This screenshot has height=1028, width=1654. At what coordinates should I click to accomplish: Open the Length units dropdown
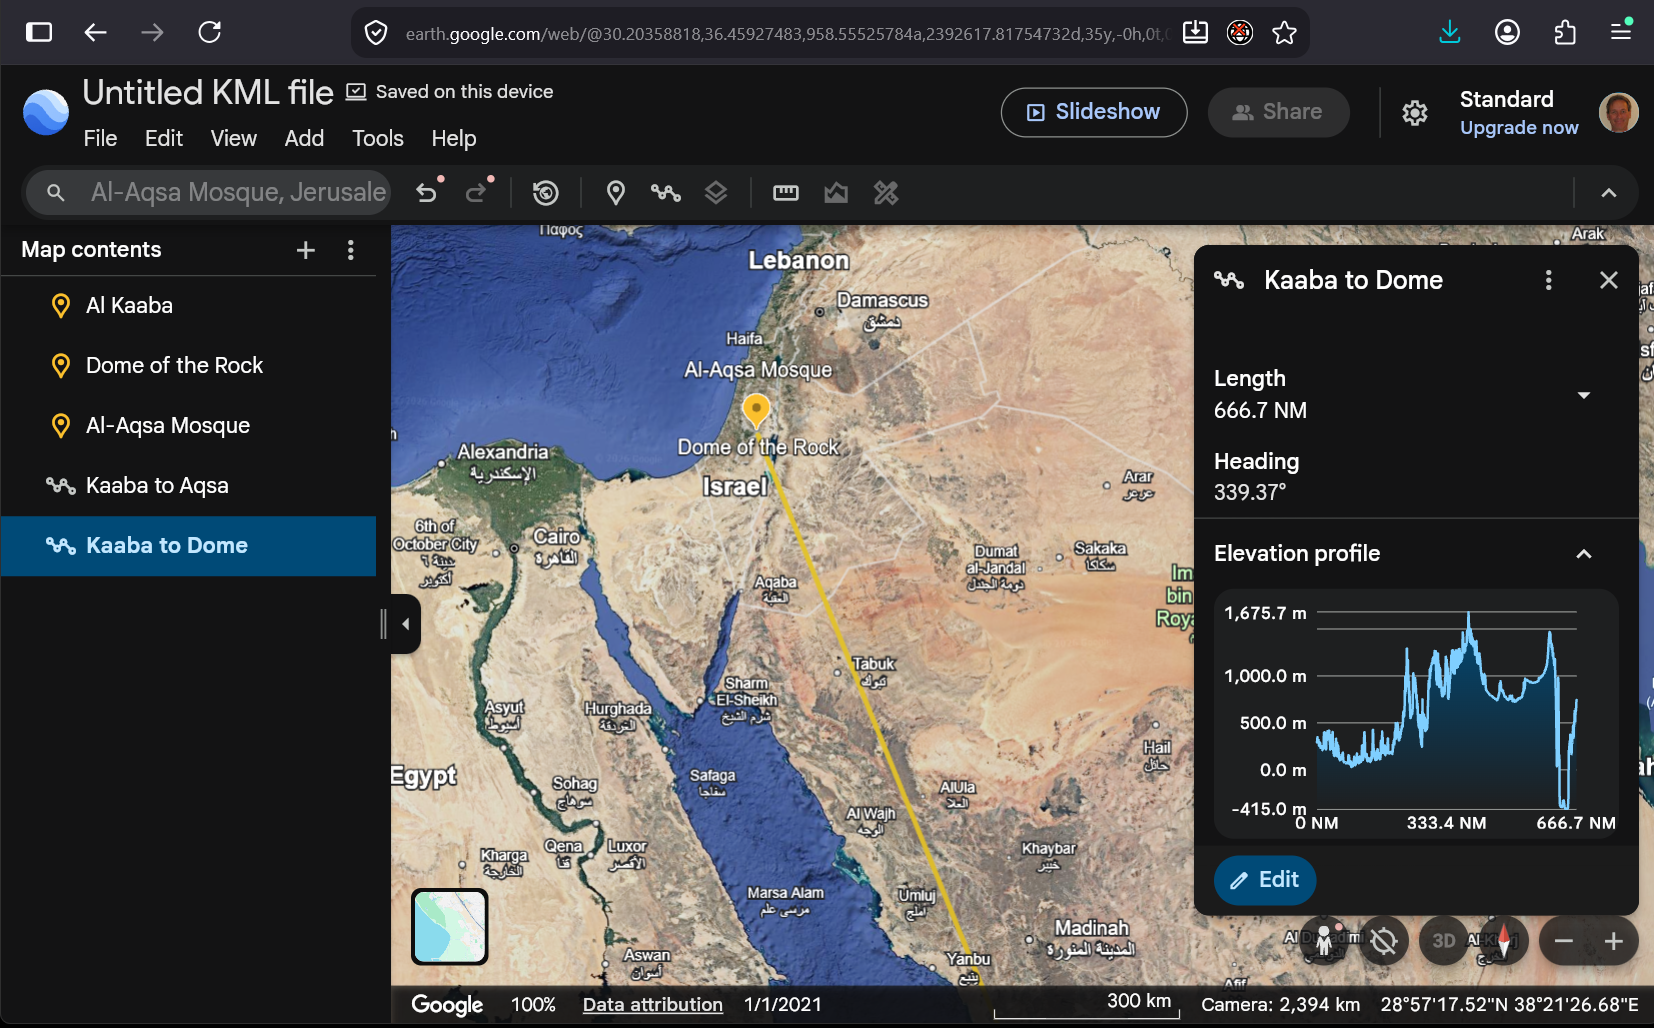pyautogui.click(x=1584, y=395)
